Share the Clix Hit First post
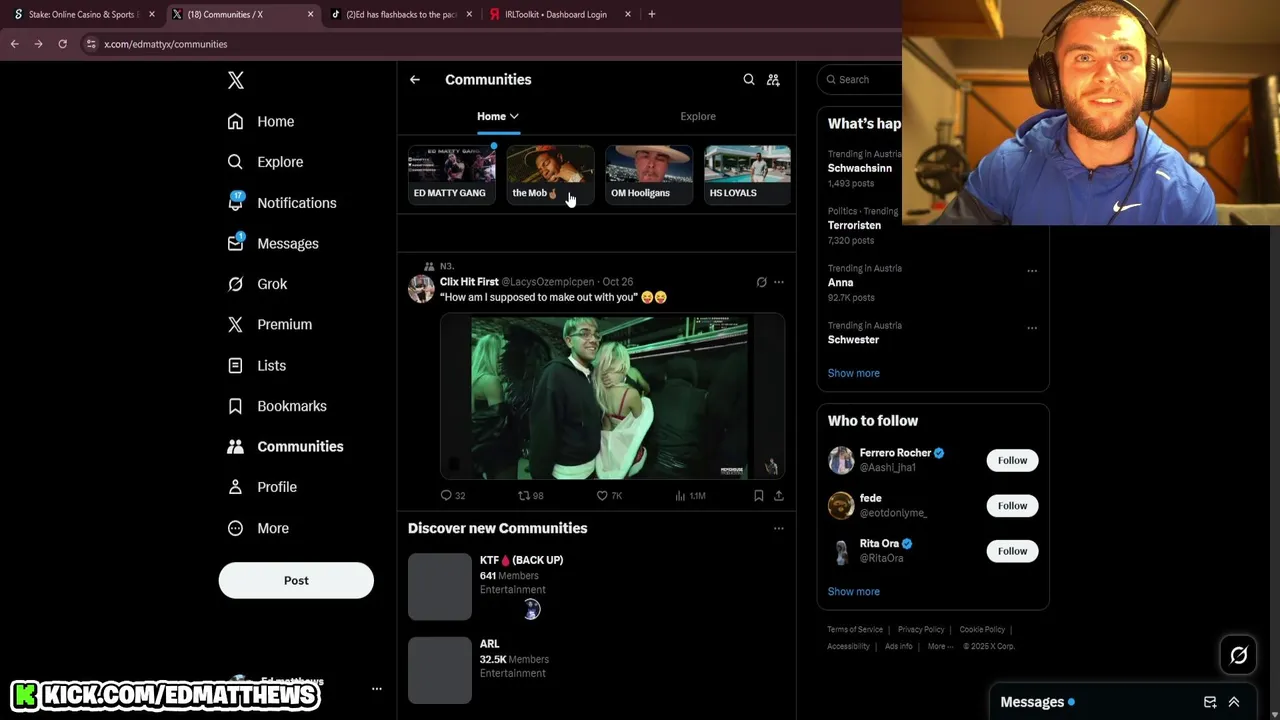The width and height of the screenshot is (1280, 720). click(x=779, y=496)
